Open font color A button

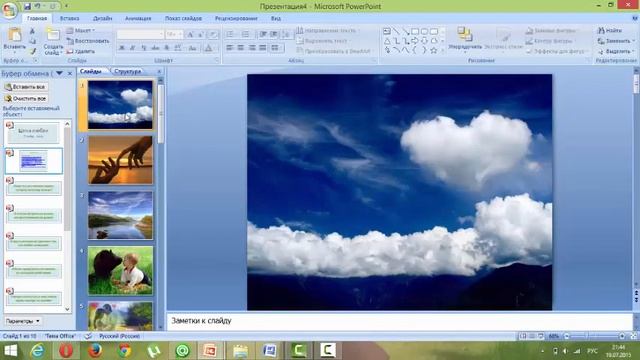coord(208,48)
